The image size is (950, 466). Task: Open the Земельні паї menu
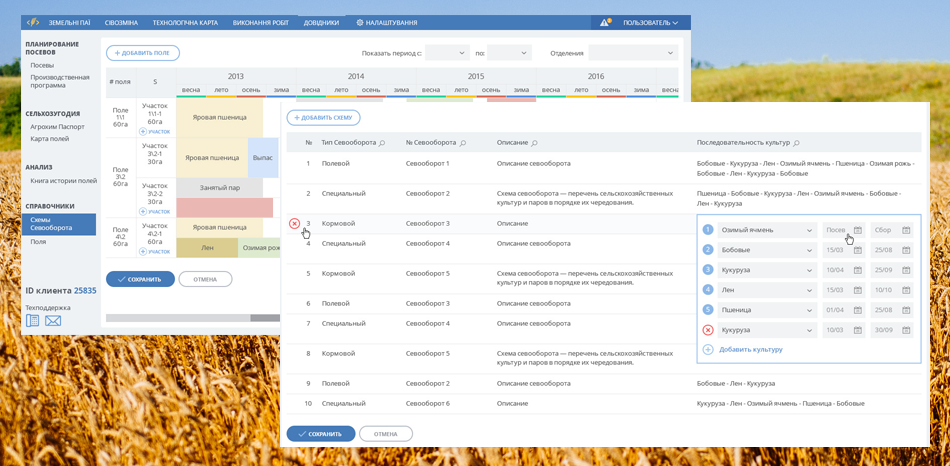click(x=70, y=23)
